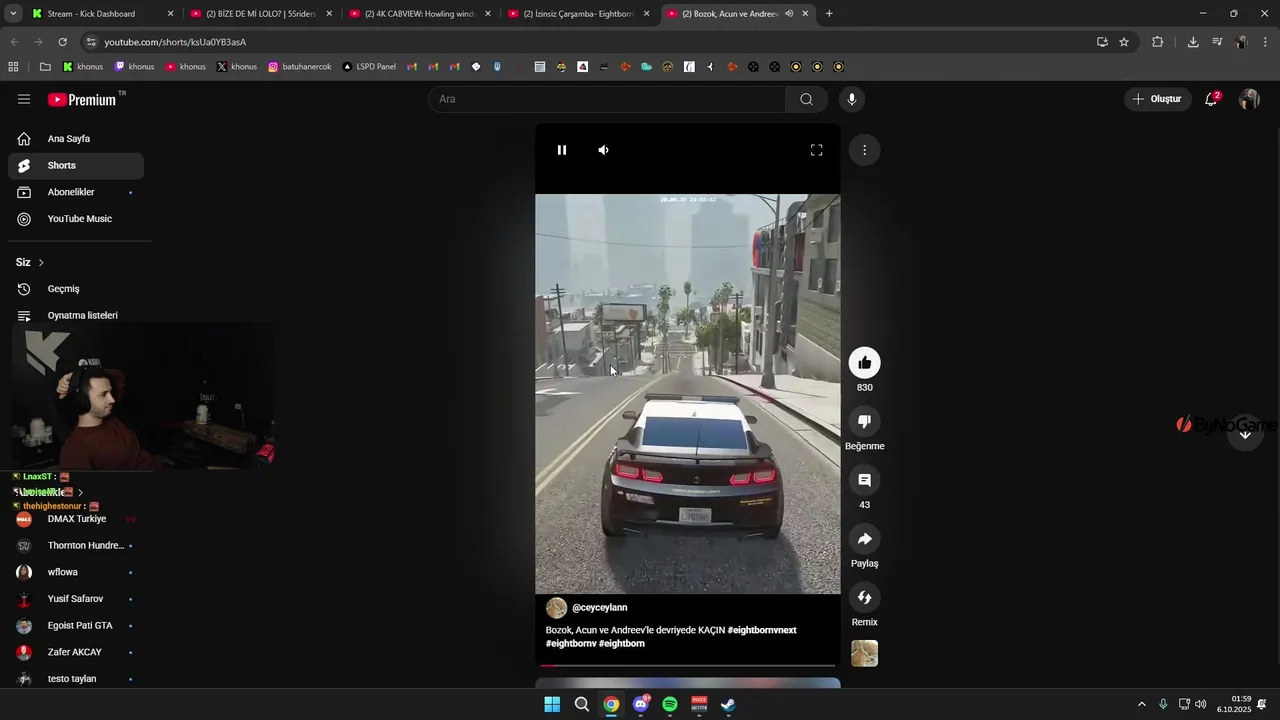1280x720 pixels.
Task: Select Shorts in the sidebar
Action: (x=76, y=165)
